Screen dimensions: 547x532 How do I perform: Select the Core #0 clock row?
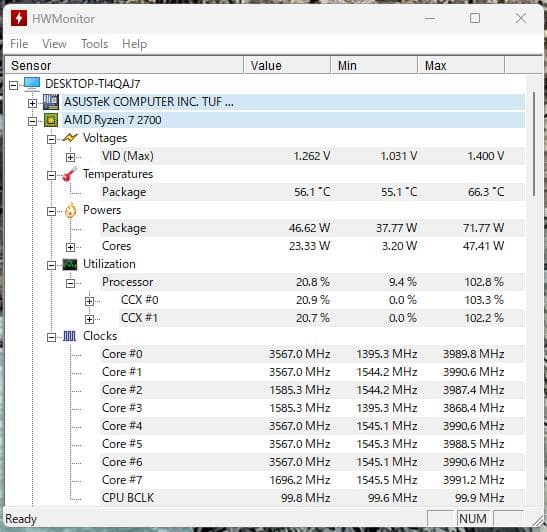point(312,354)
